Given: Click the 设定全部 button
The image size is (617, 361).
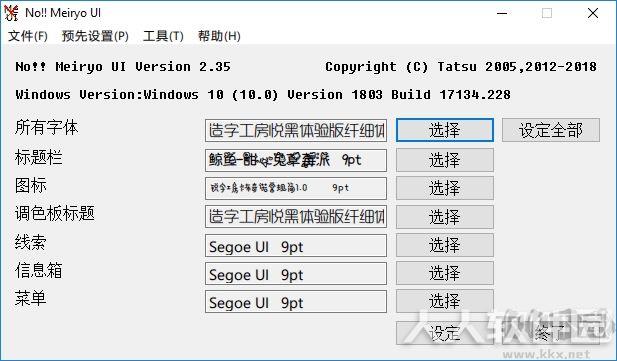Looking at the screenshot, I should 550,130.
